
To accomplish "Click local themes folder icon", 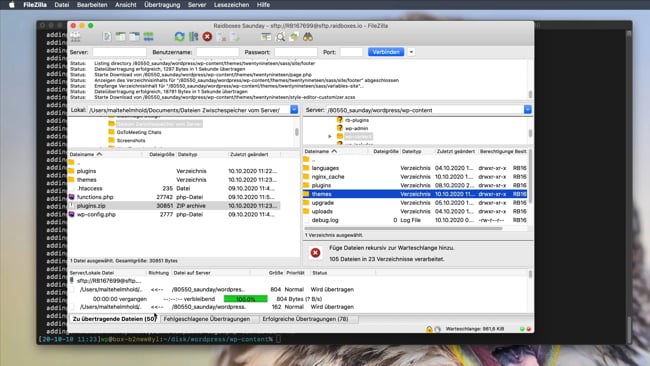I will [71, 180].
